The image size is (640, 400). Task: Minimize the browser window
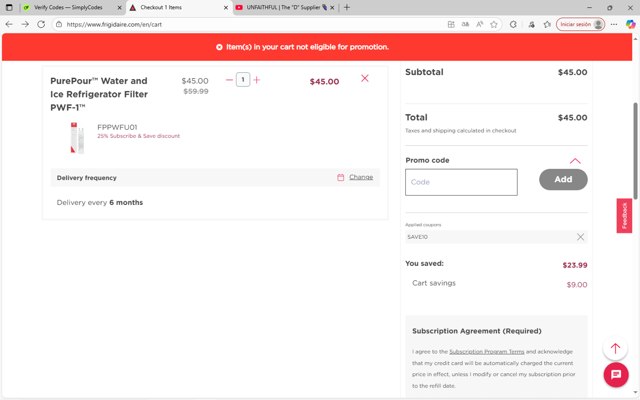point(589,7)
